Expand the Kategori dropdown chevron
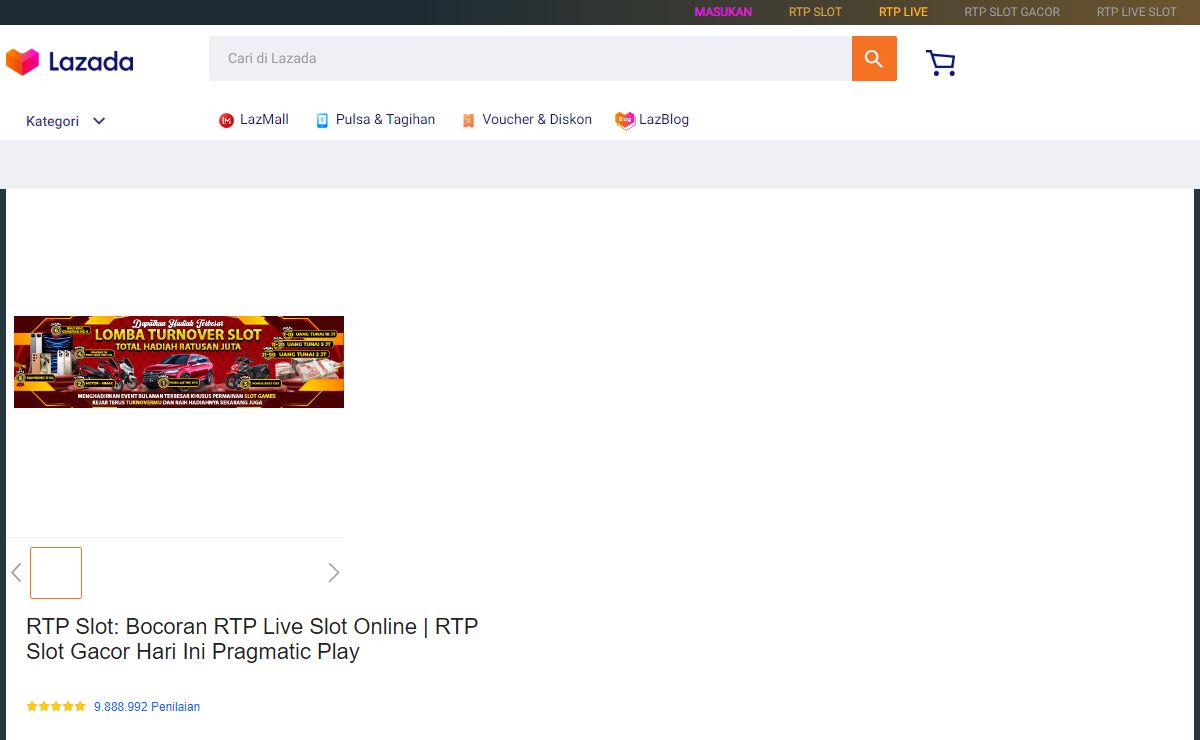This screenshot has height=740, width=1200. tap(99, 121)
